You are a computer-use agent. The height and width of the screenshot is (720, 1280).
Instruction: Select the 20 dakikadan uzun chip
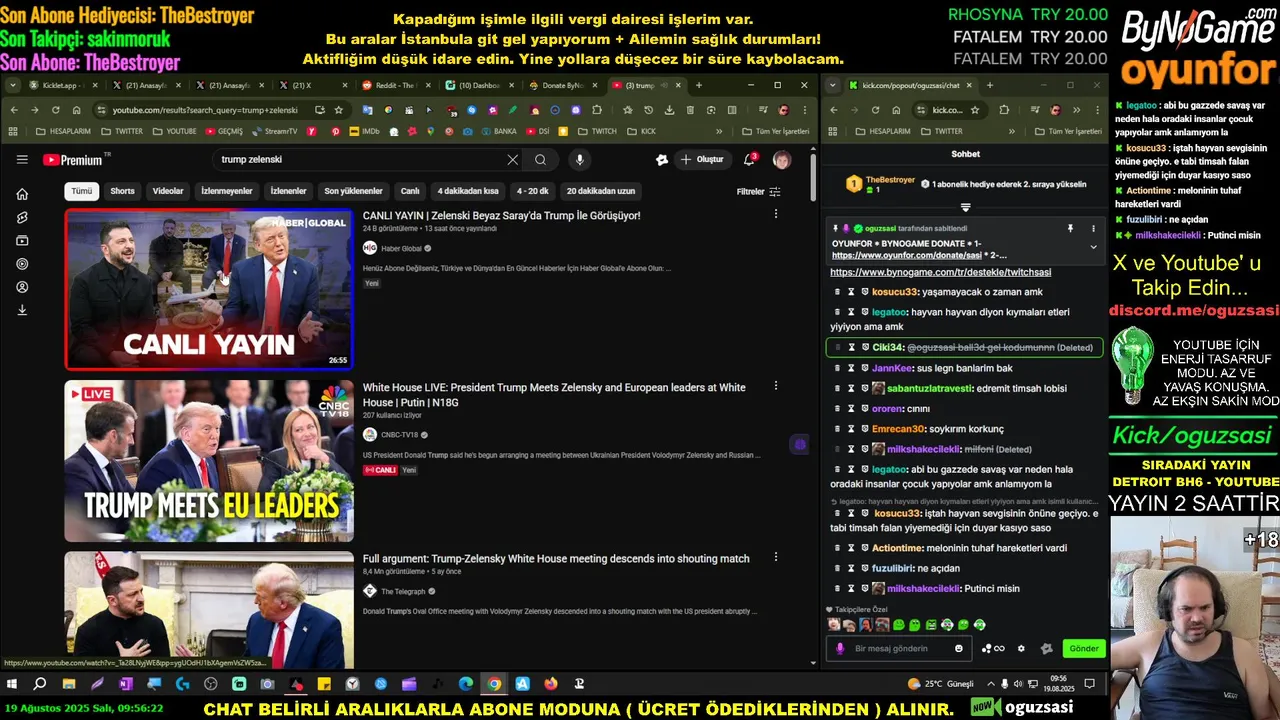pyautogui.click(x=601, y=191)
